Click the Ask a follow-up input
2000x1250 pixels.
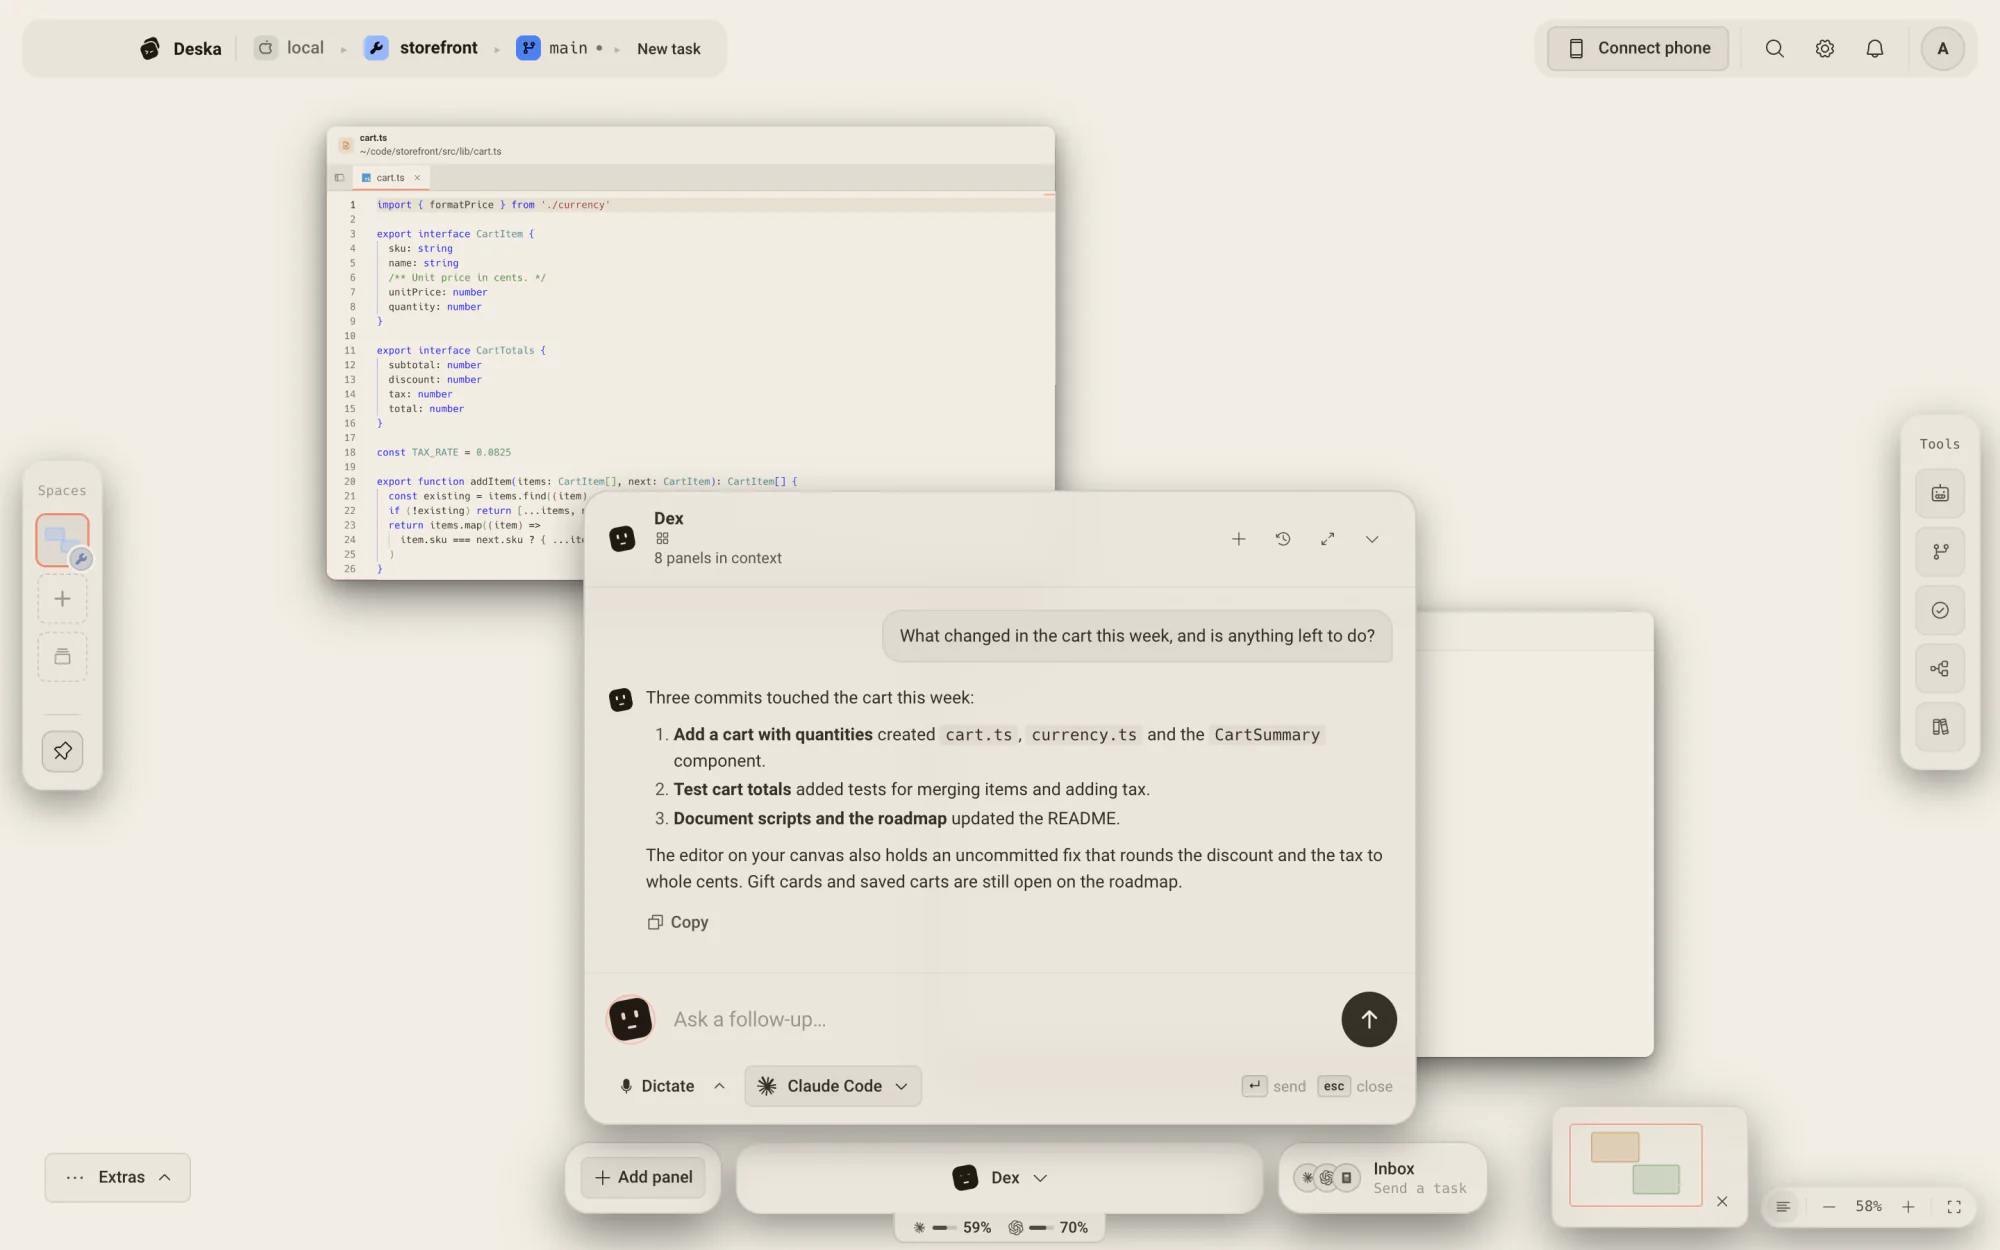click(1000, 1019)
